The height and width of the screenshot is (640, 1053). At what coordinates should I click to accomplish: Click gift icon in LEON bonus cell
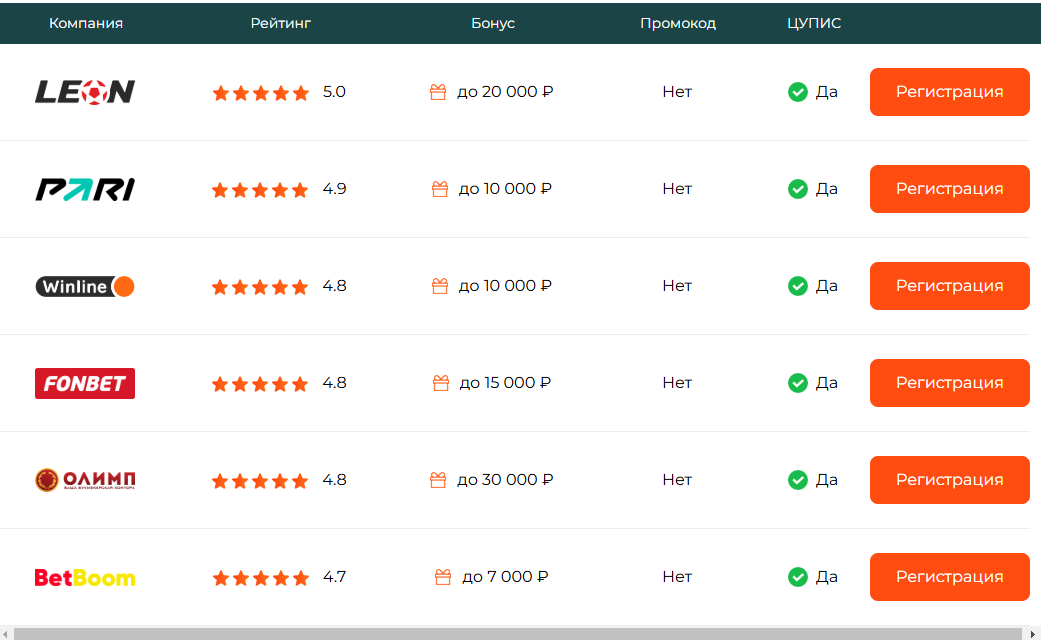[438, 92]
